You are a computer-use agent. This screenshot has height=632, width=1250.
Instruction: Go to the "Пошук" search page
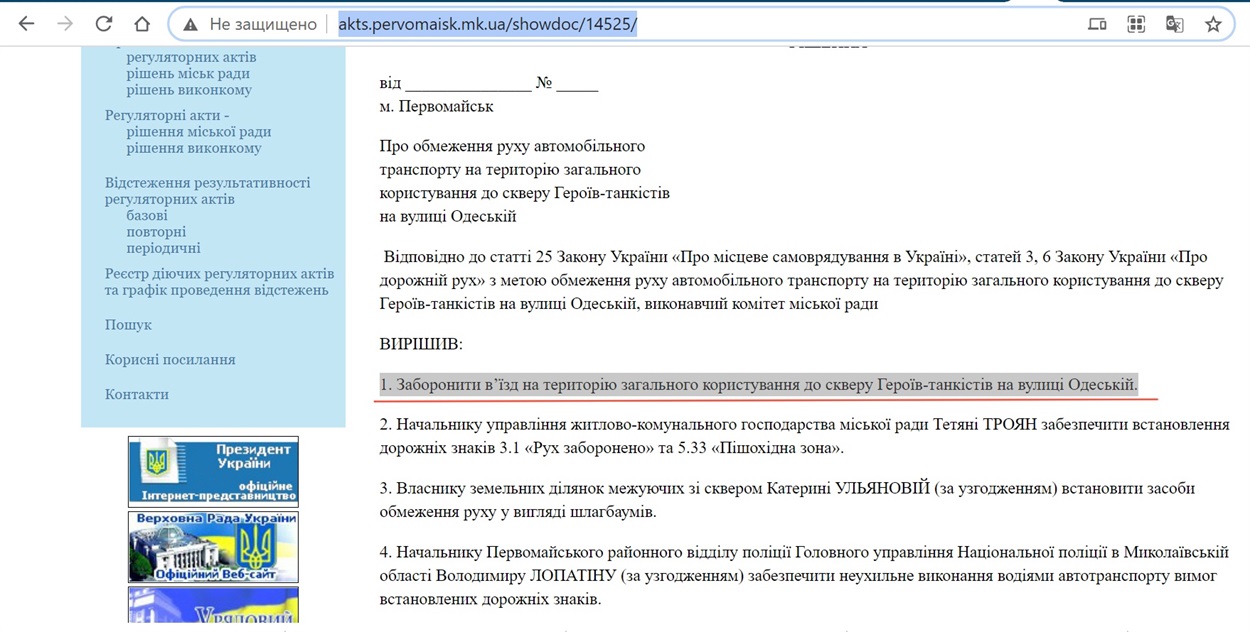pyautogui.click(x=129, y=324)
